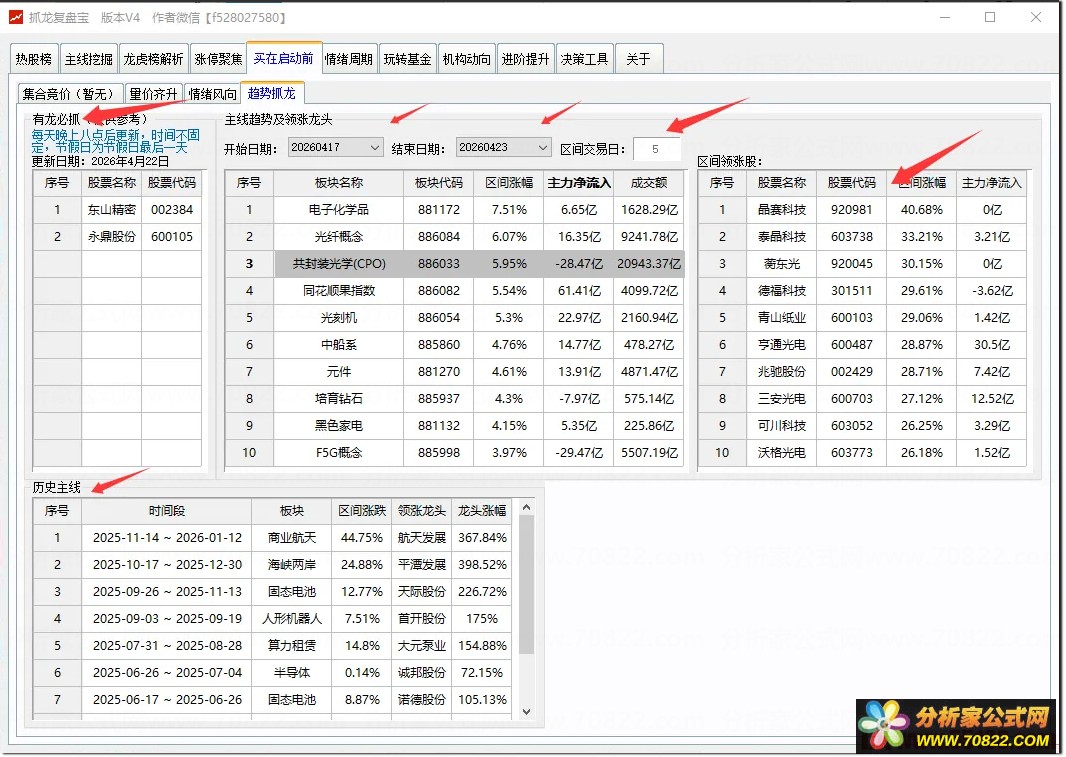Select the 商业航天 history row

coord(291,538)
